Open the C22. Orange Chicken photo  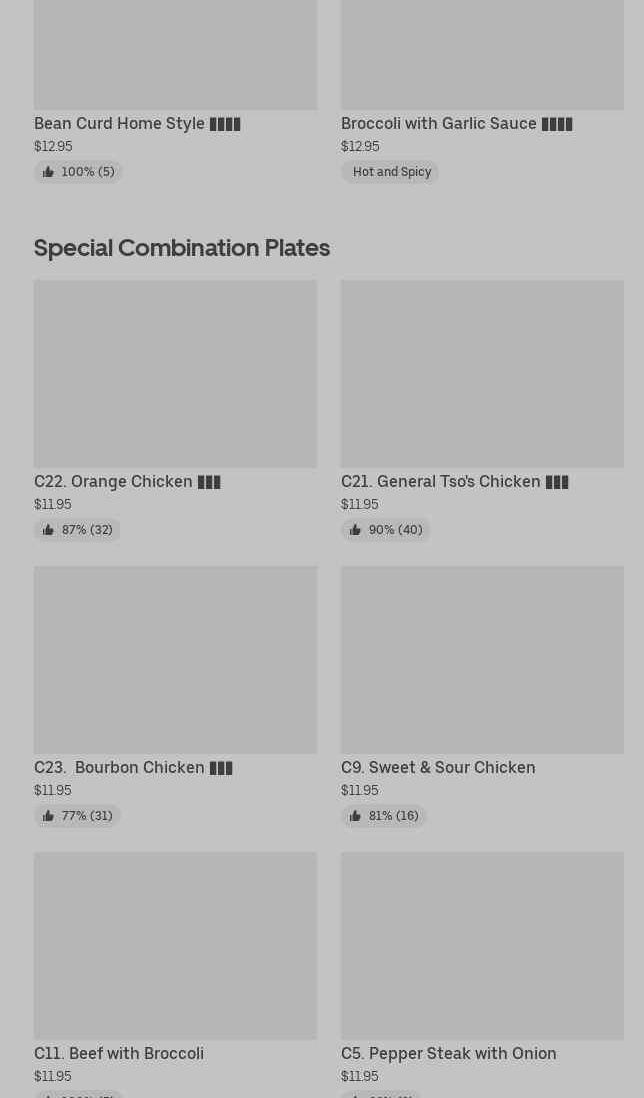coord(175,373)
